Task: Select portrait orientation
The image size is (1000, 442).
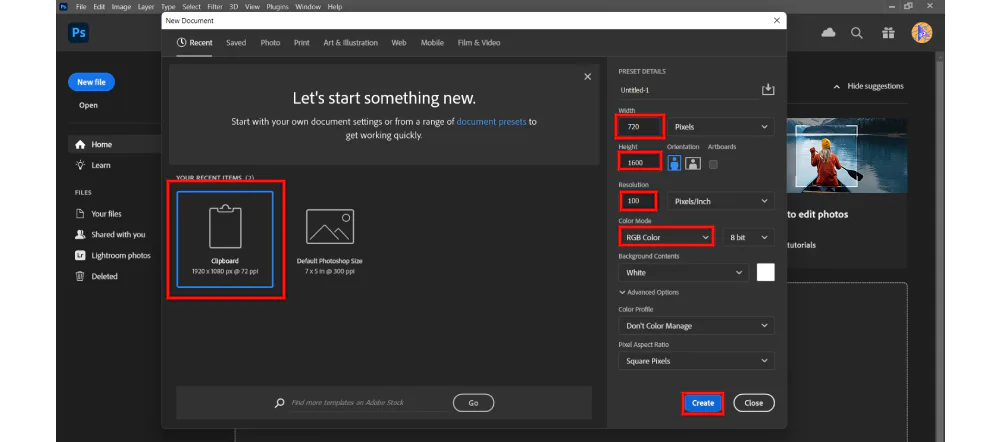Action: (674, 163)
